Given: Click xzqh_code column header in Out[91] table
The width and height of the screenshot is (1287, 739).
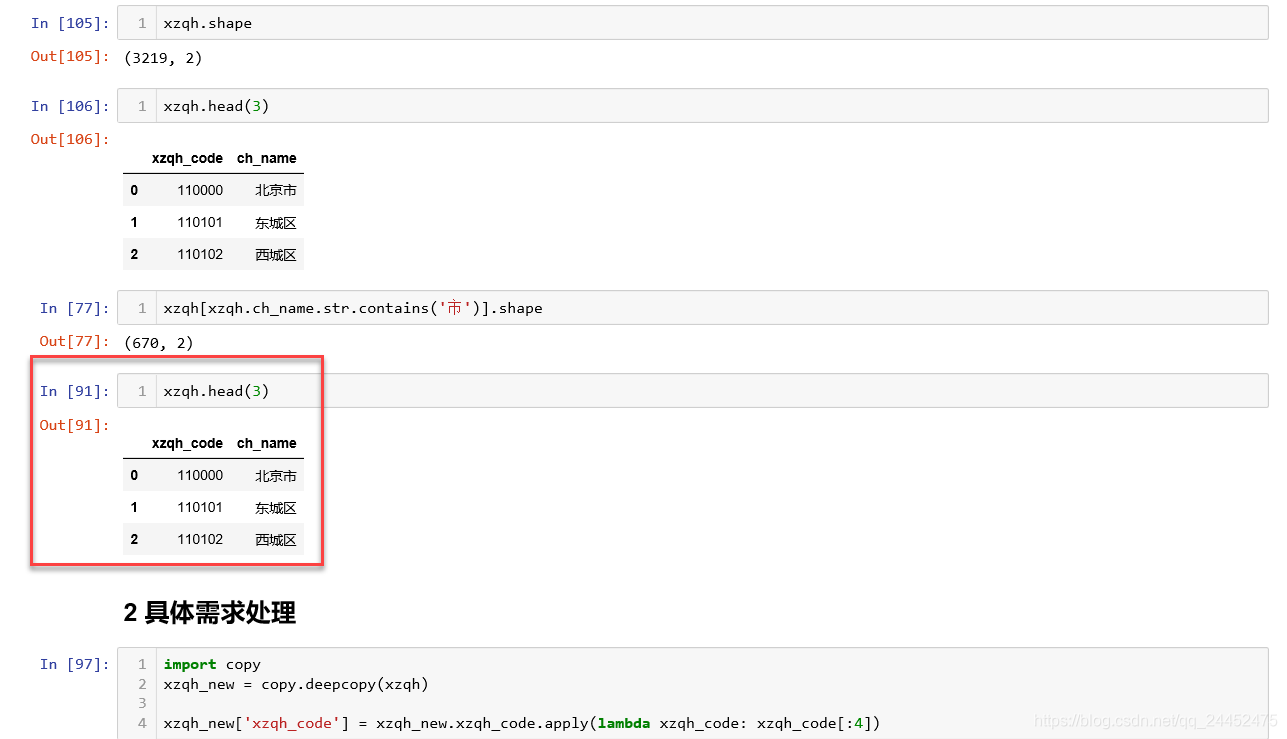Looking at the screenshot, I should click(x=187, y=443).
